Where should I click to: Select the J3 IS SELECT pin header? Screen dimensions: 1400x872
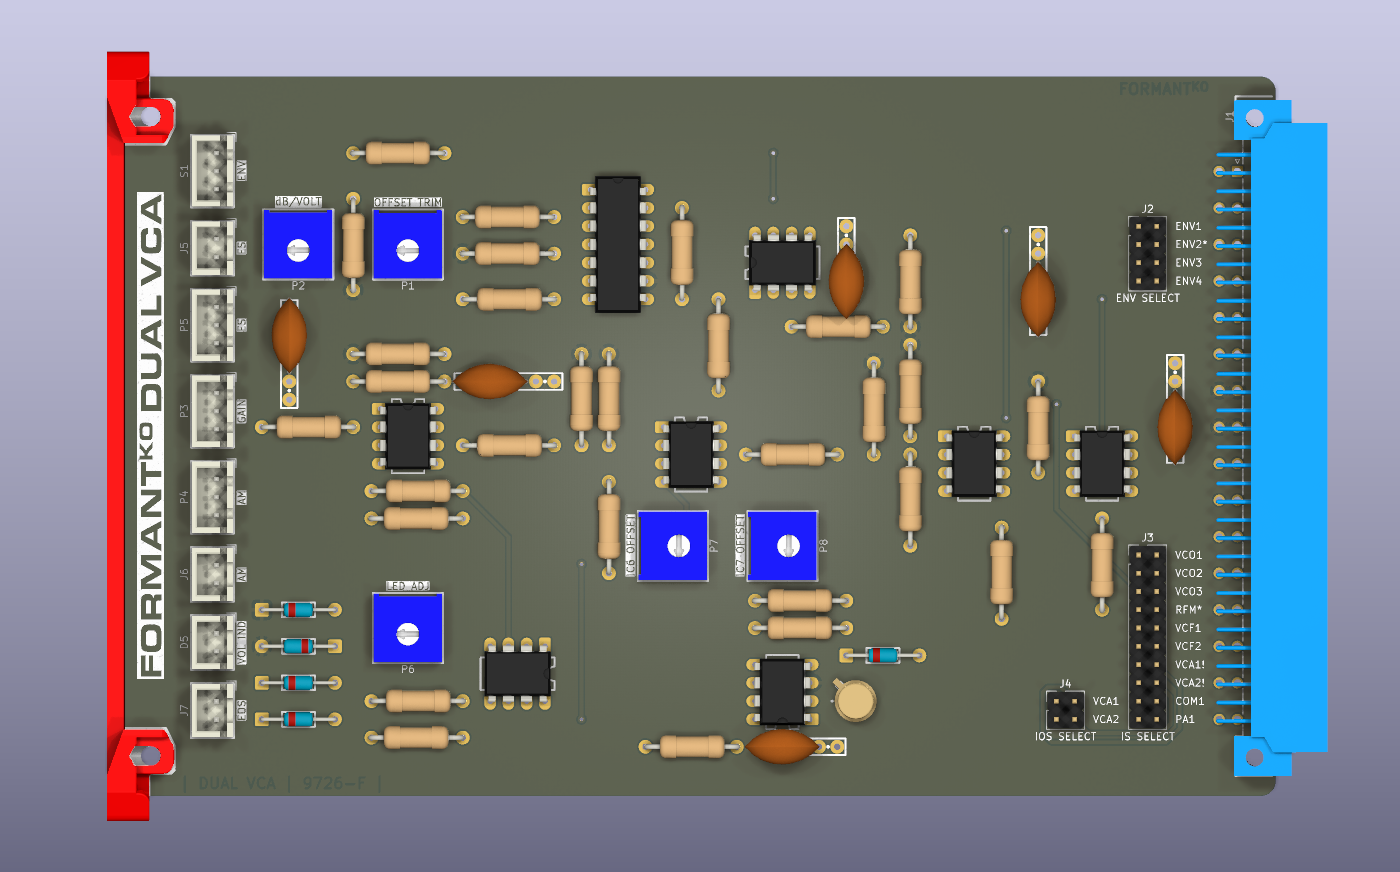coord(1147,637)
